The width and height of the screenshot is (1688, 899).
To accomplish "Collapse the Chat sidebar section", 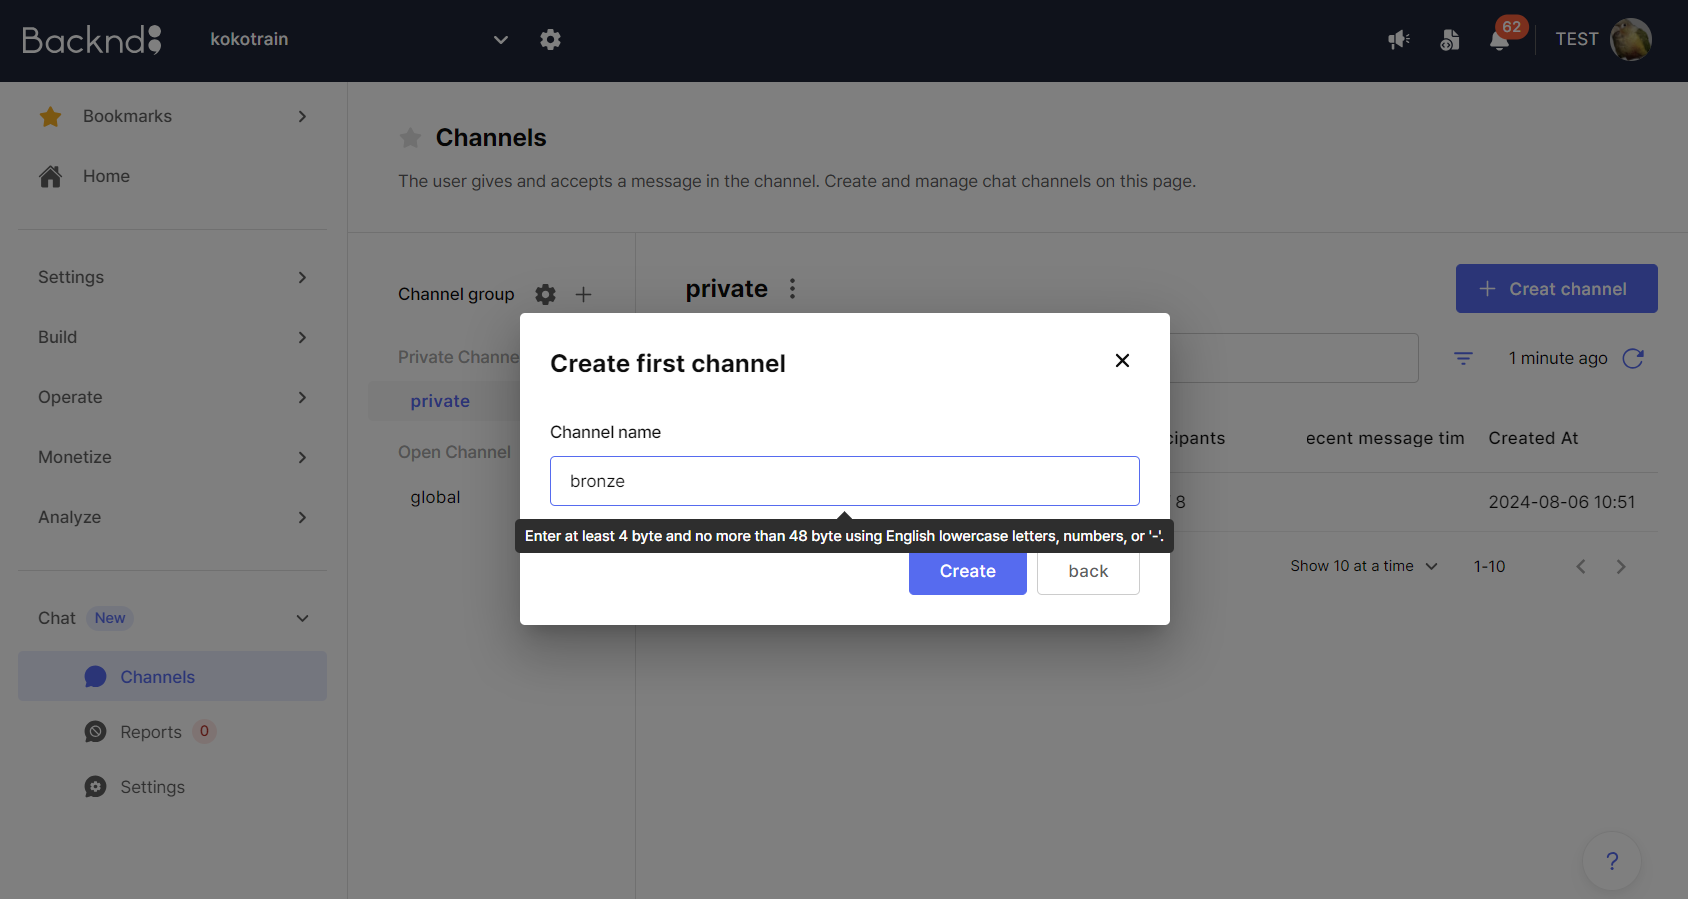I will pyautogui.click(x=302, y=618).
